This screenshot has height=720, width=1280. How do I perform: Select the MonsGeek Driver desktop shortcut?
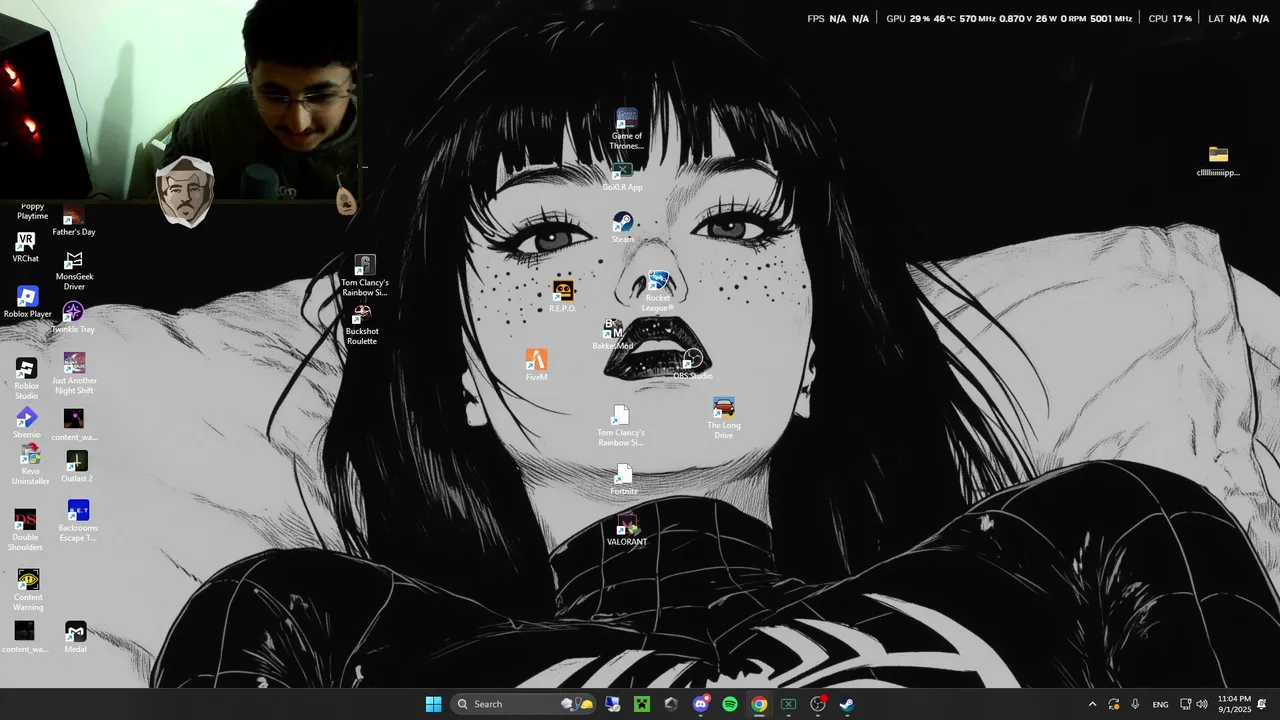74,271
